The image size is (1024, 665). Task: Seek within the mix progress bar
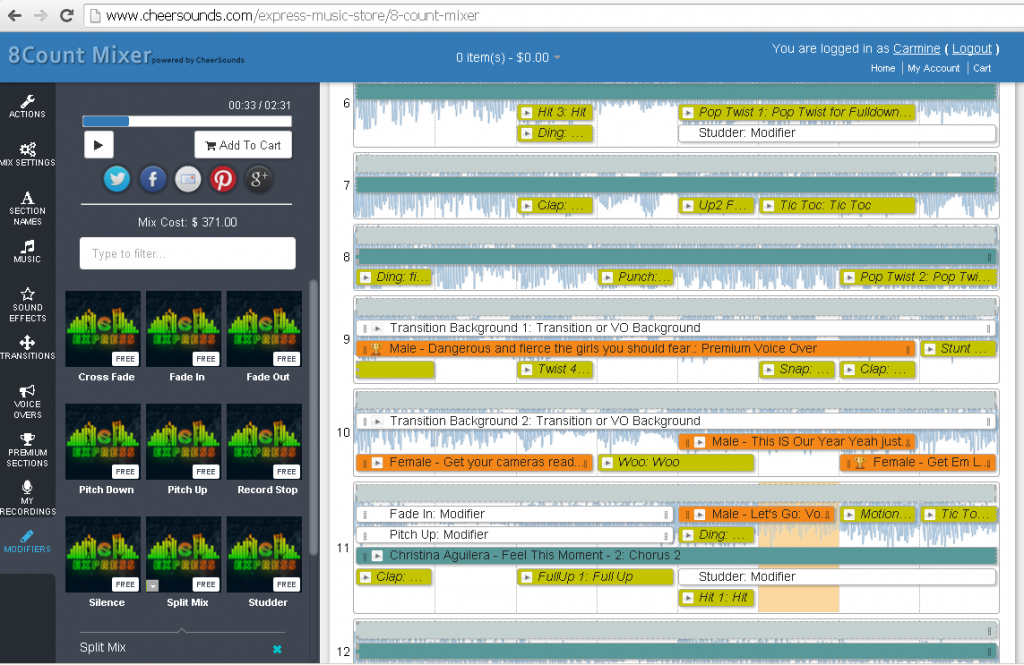pyautogui.click(x=187, y=121)
